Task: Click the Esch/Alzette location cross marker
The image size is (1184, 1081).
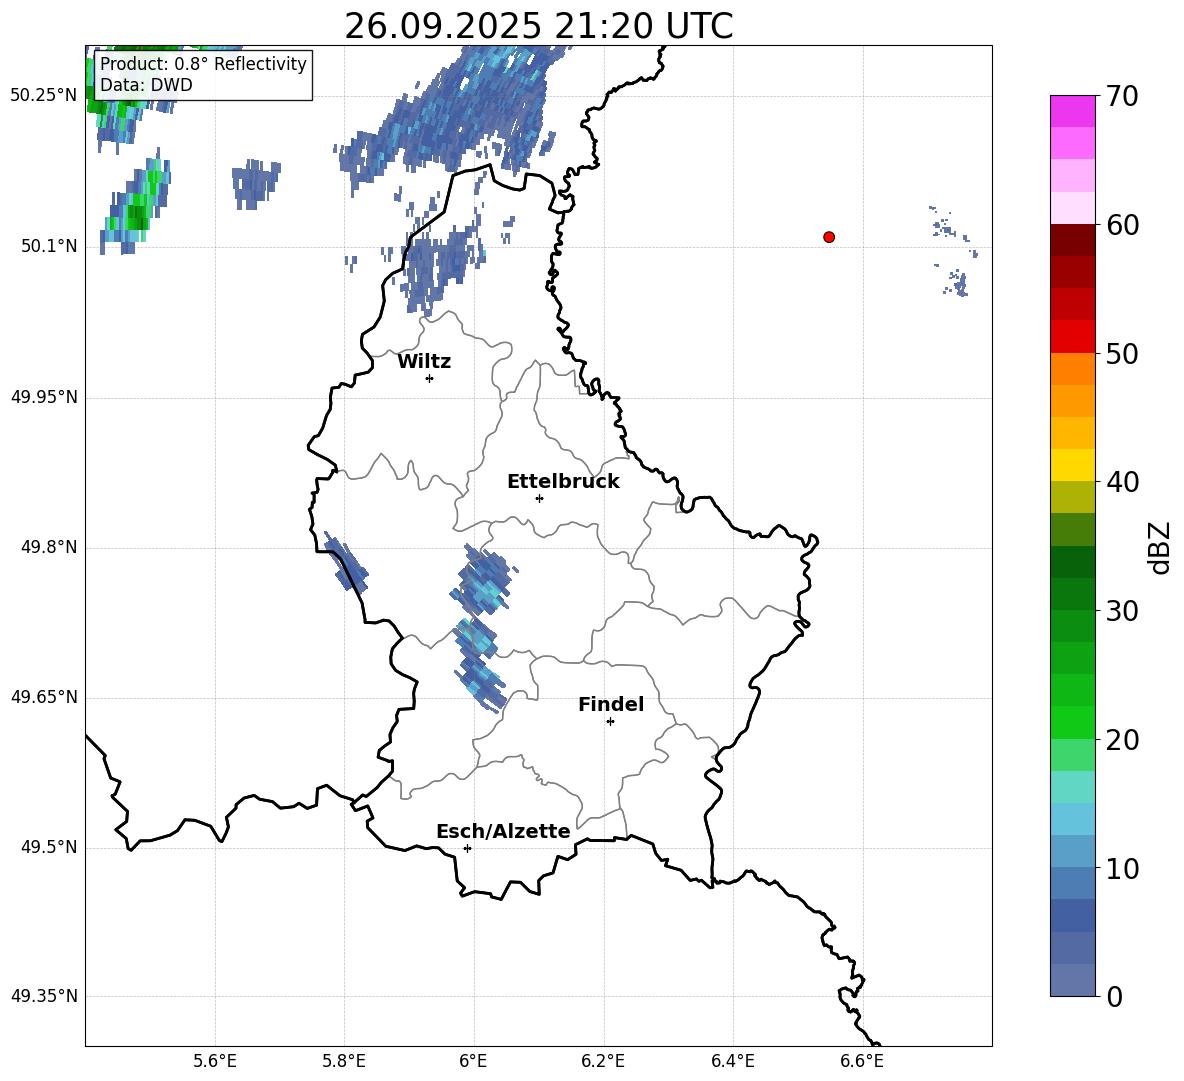Action: [x=467, y=848]
